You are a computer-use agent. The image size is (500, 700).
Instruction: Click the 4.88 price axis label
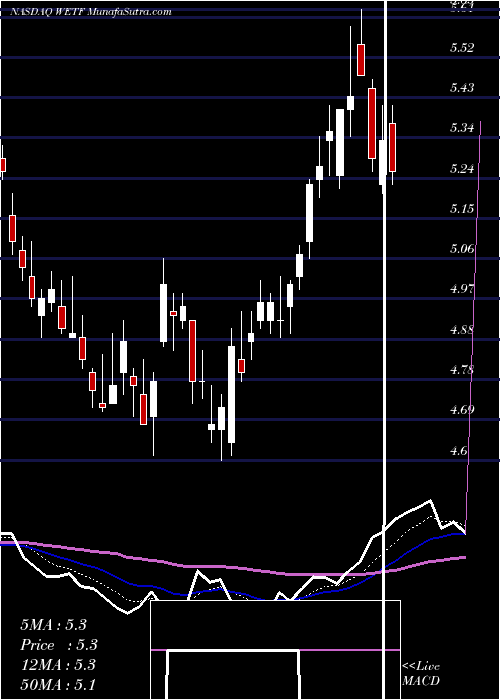pos(462,330)
